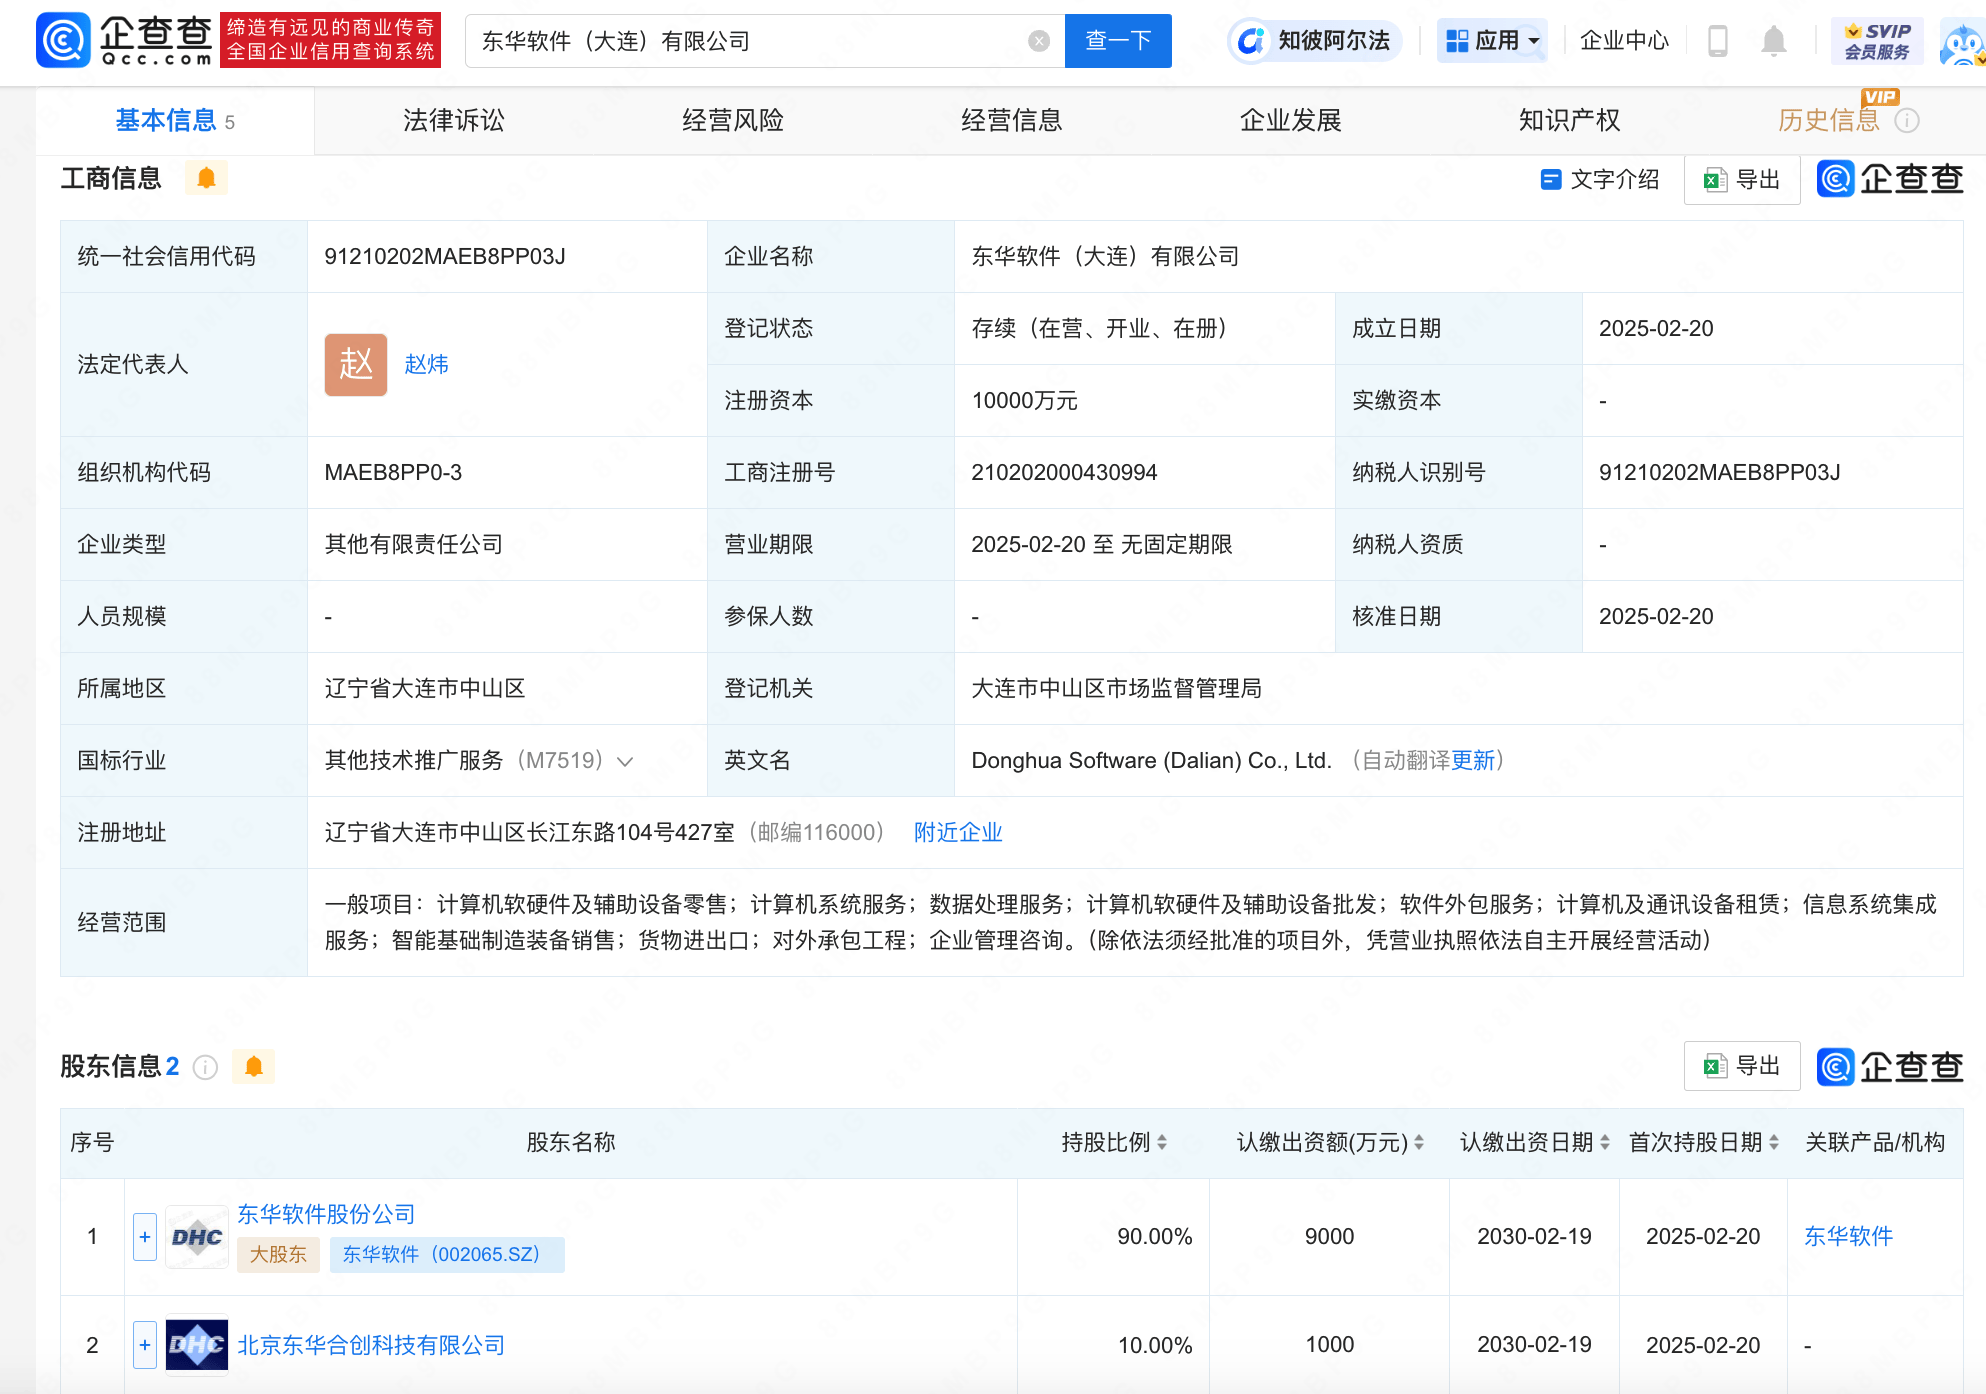
Task: Open the 附近企业 link
Action: click(957, 832)
